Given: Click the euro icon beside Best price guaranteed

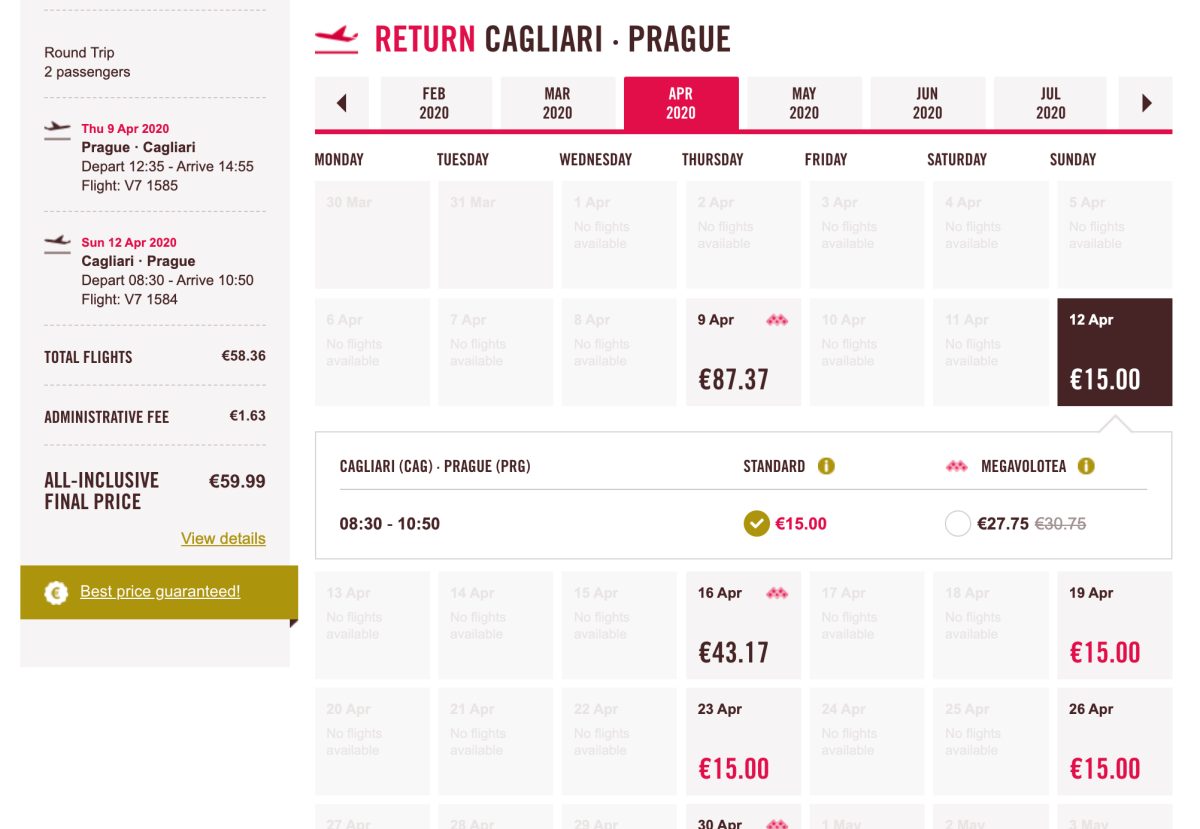Looking at the screenshot, I should (56, 592).
